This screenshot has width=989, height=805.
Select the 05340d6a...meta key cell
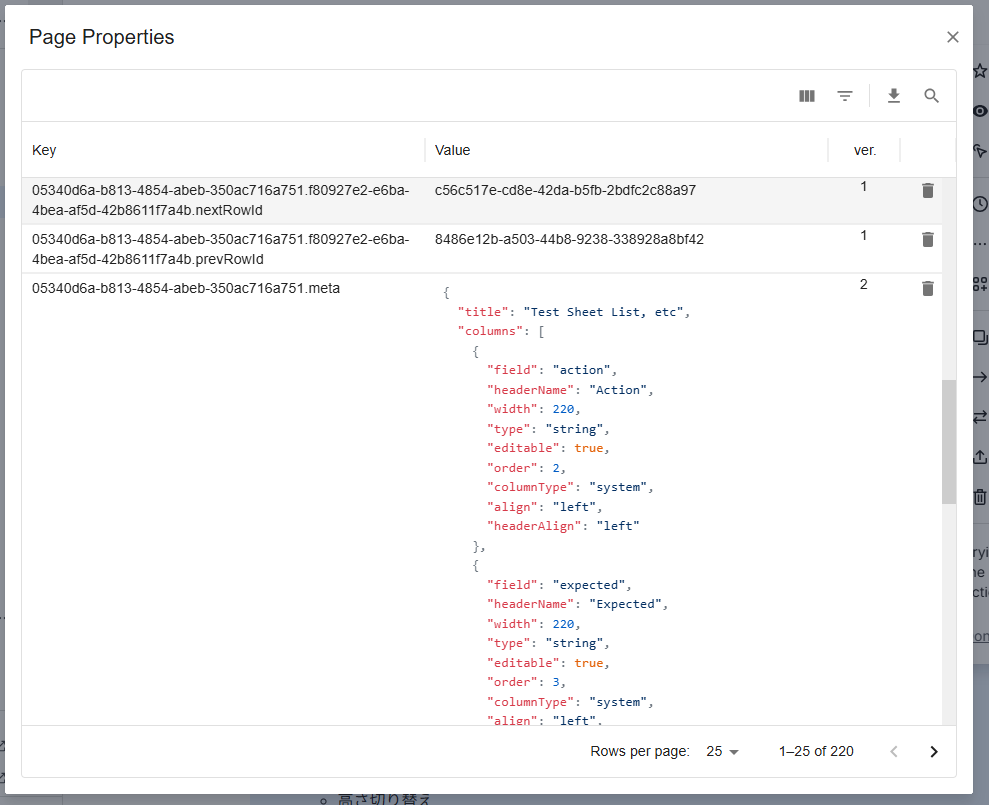click(186, 289)
